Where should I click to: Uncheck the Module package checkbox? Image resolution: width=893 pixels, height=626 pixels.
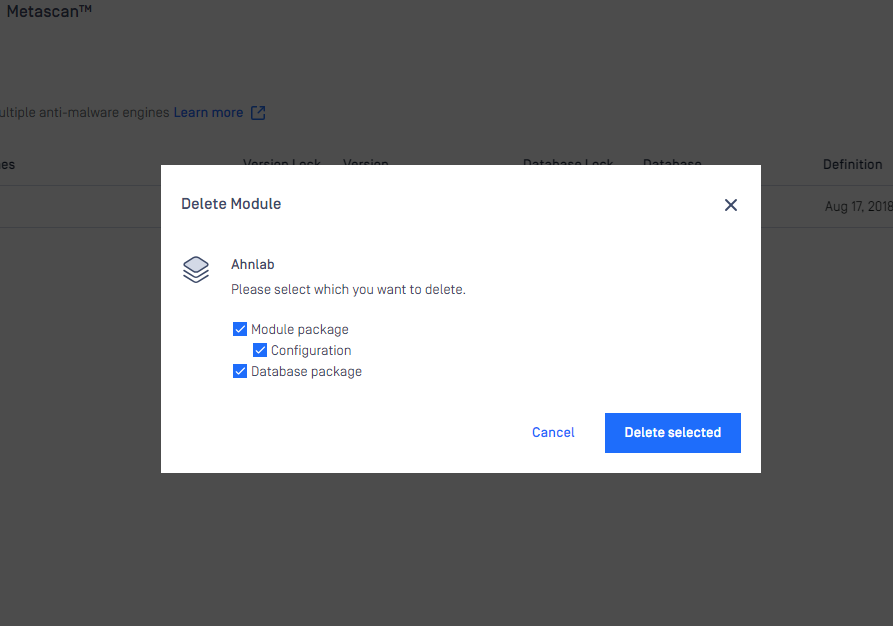240,329
